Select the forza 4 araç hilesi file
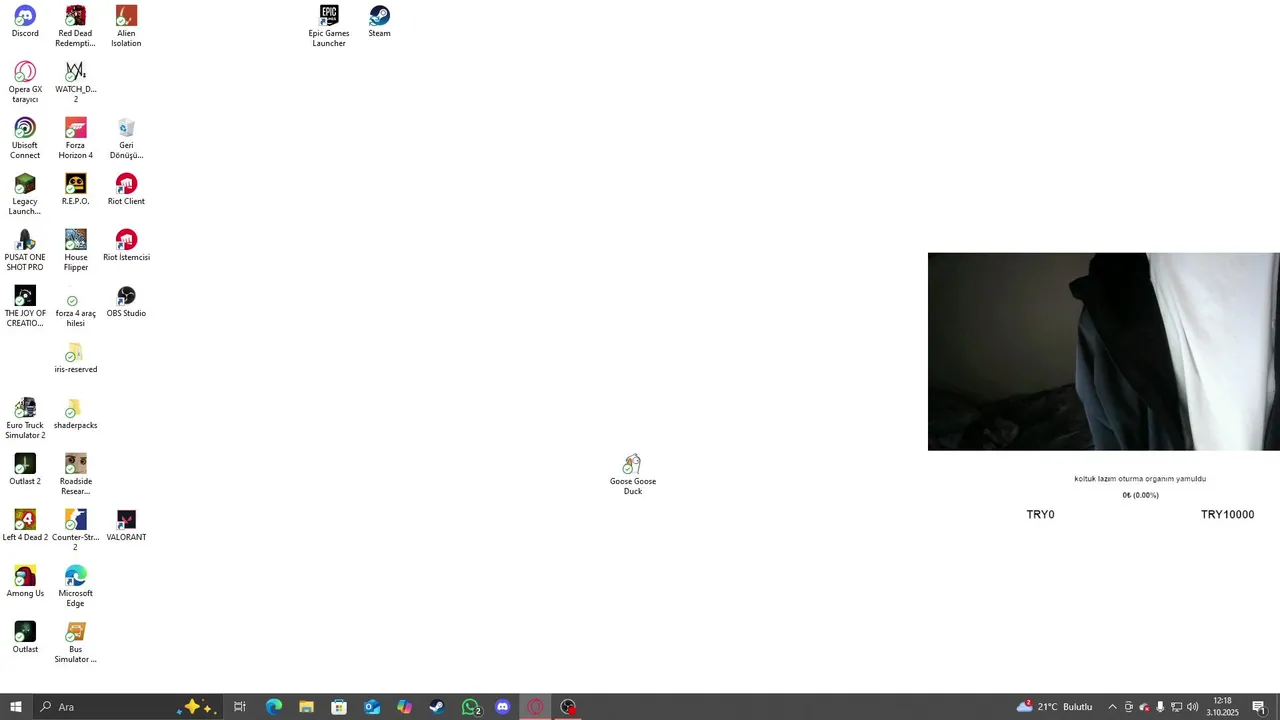 pos(75,306)
